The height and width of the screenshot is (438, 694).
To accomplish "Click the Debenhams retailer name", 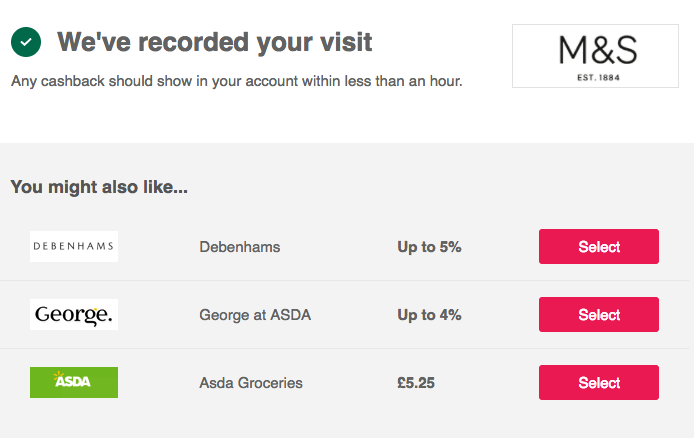I will [240, 247].
